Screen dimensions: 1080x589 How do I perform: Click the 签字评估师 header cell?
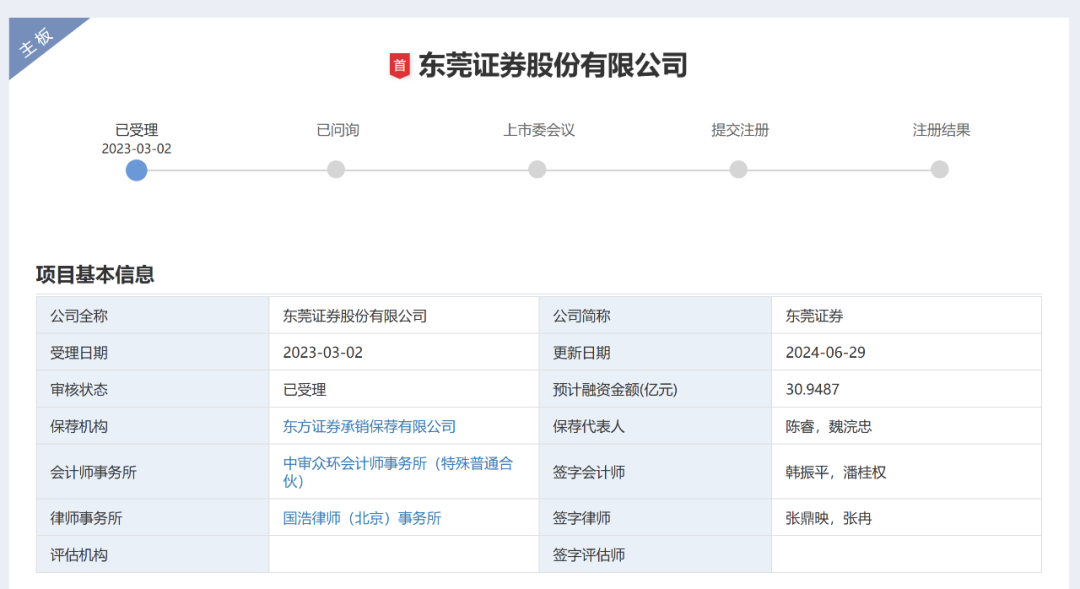coord(655,554)
